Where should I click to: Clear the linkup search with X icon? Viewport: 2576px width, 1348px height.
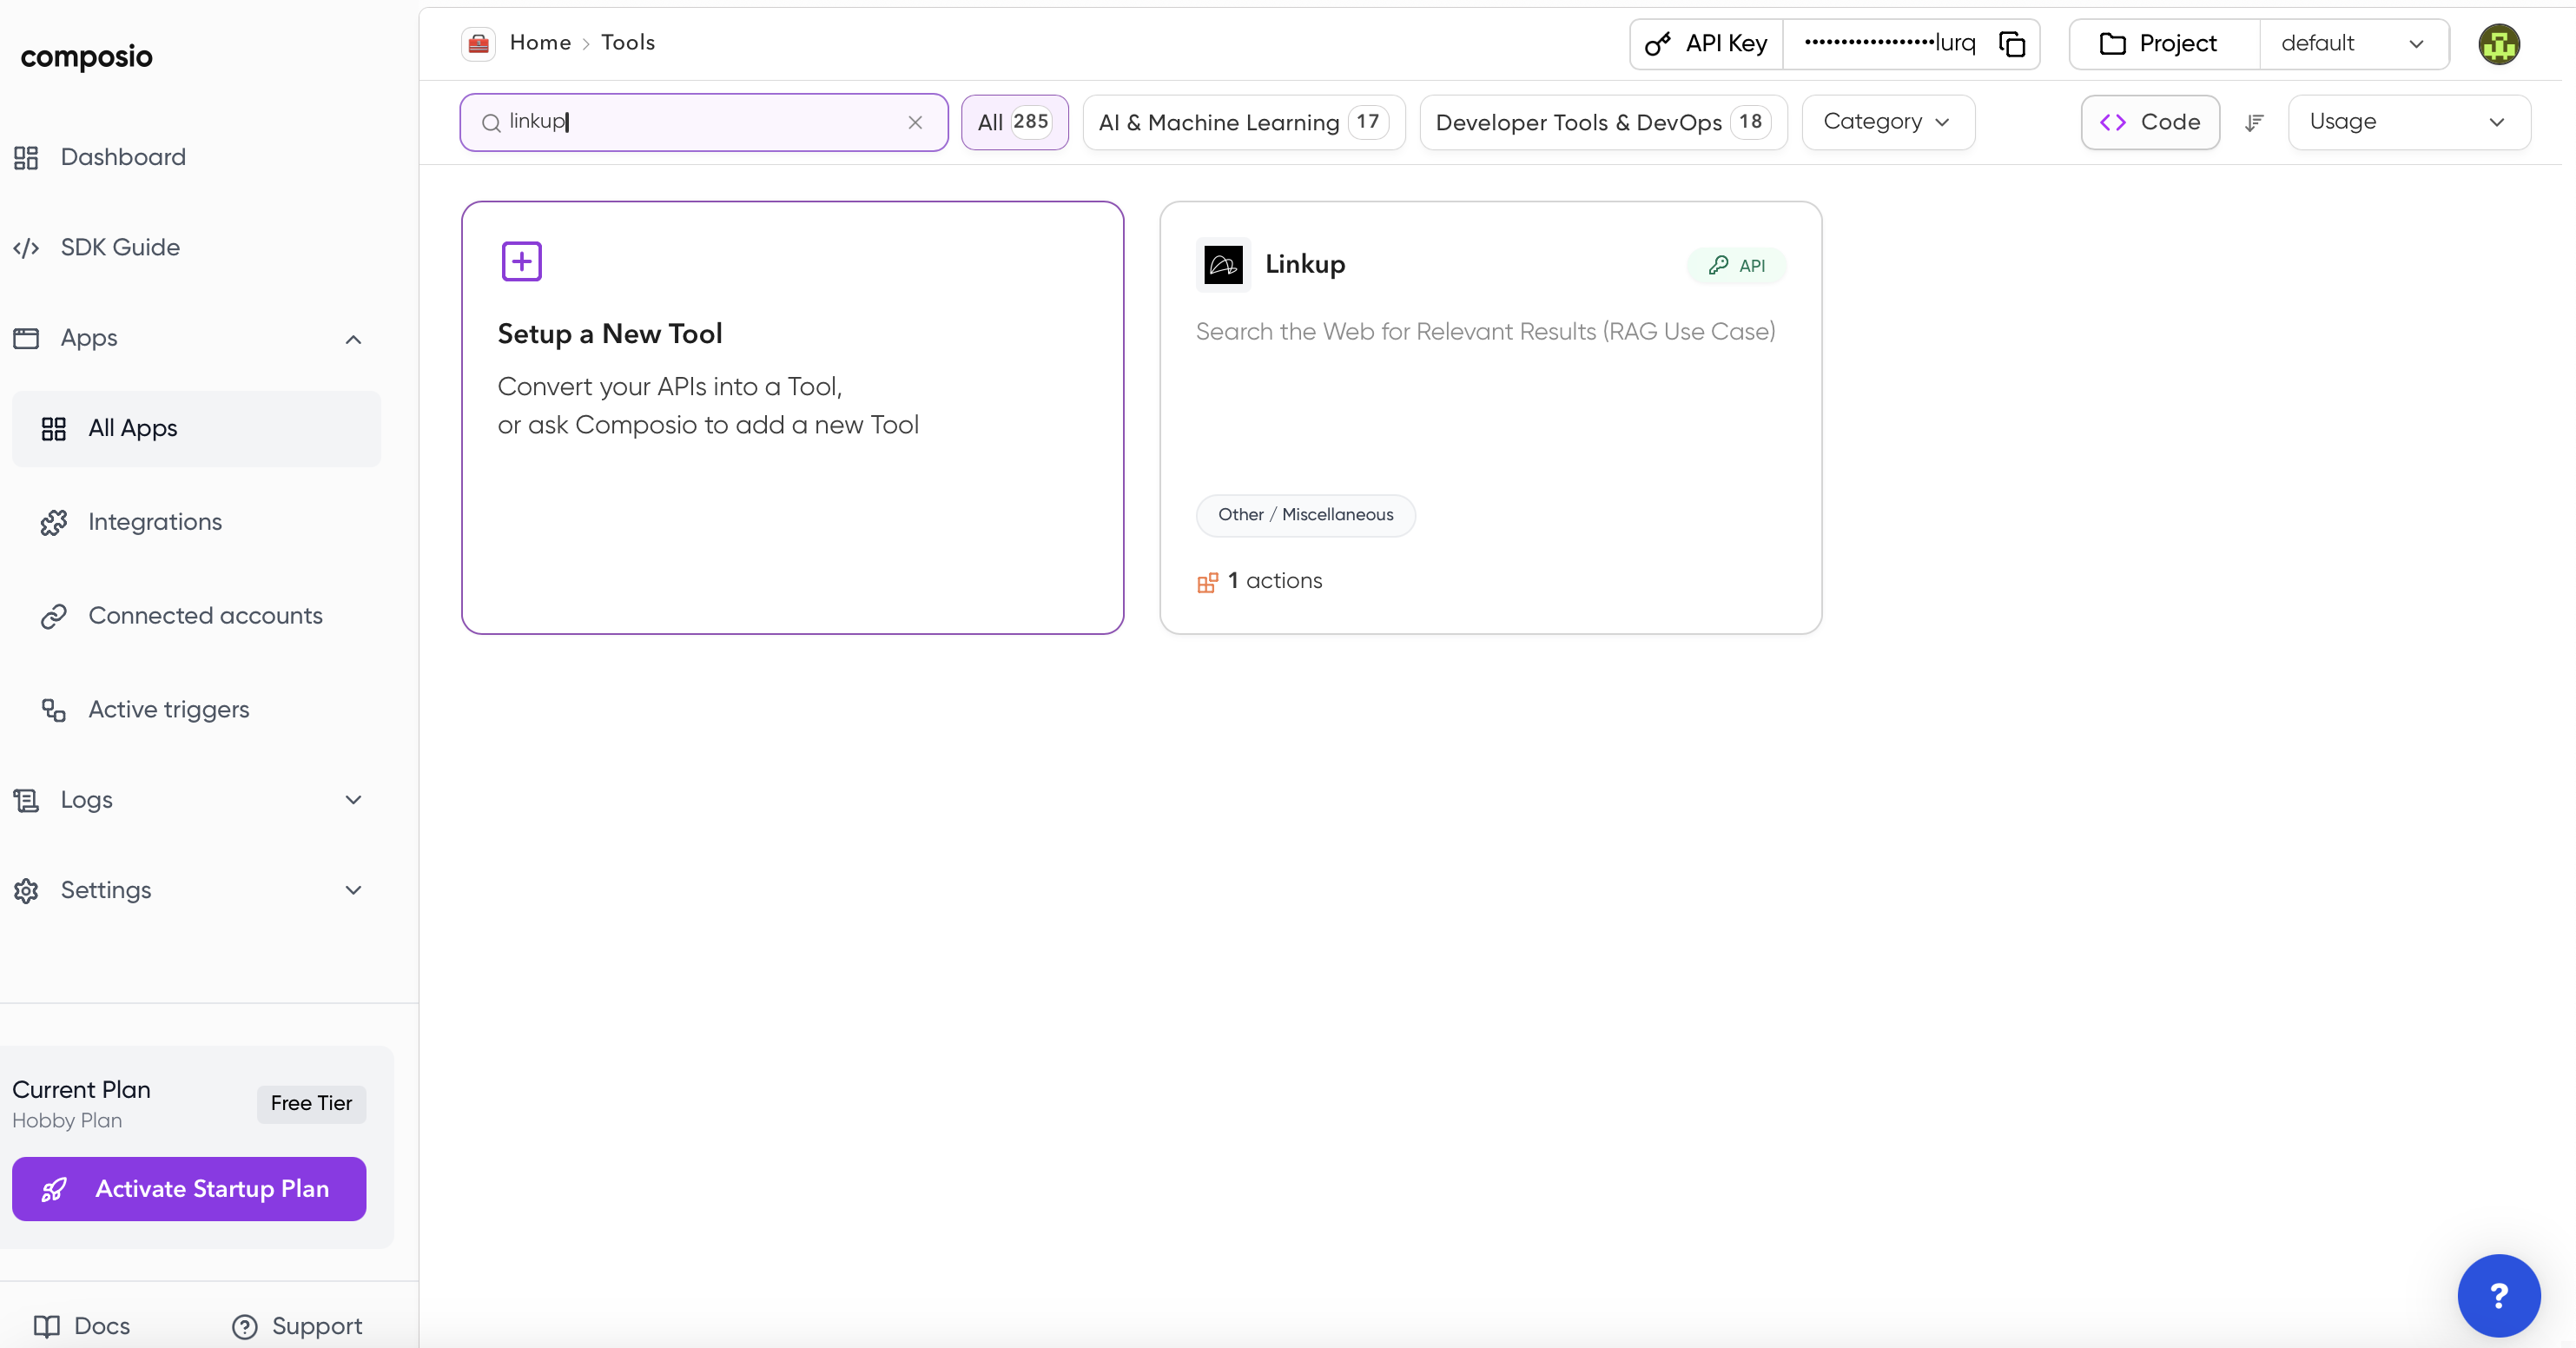914,122
